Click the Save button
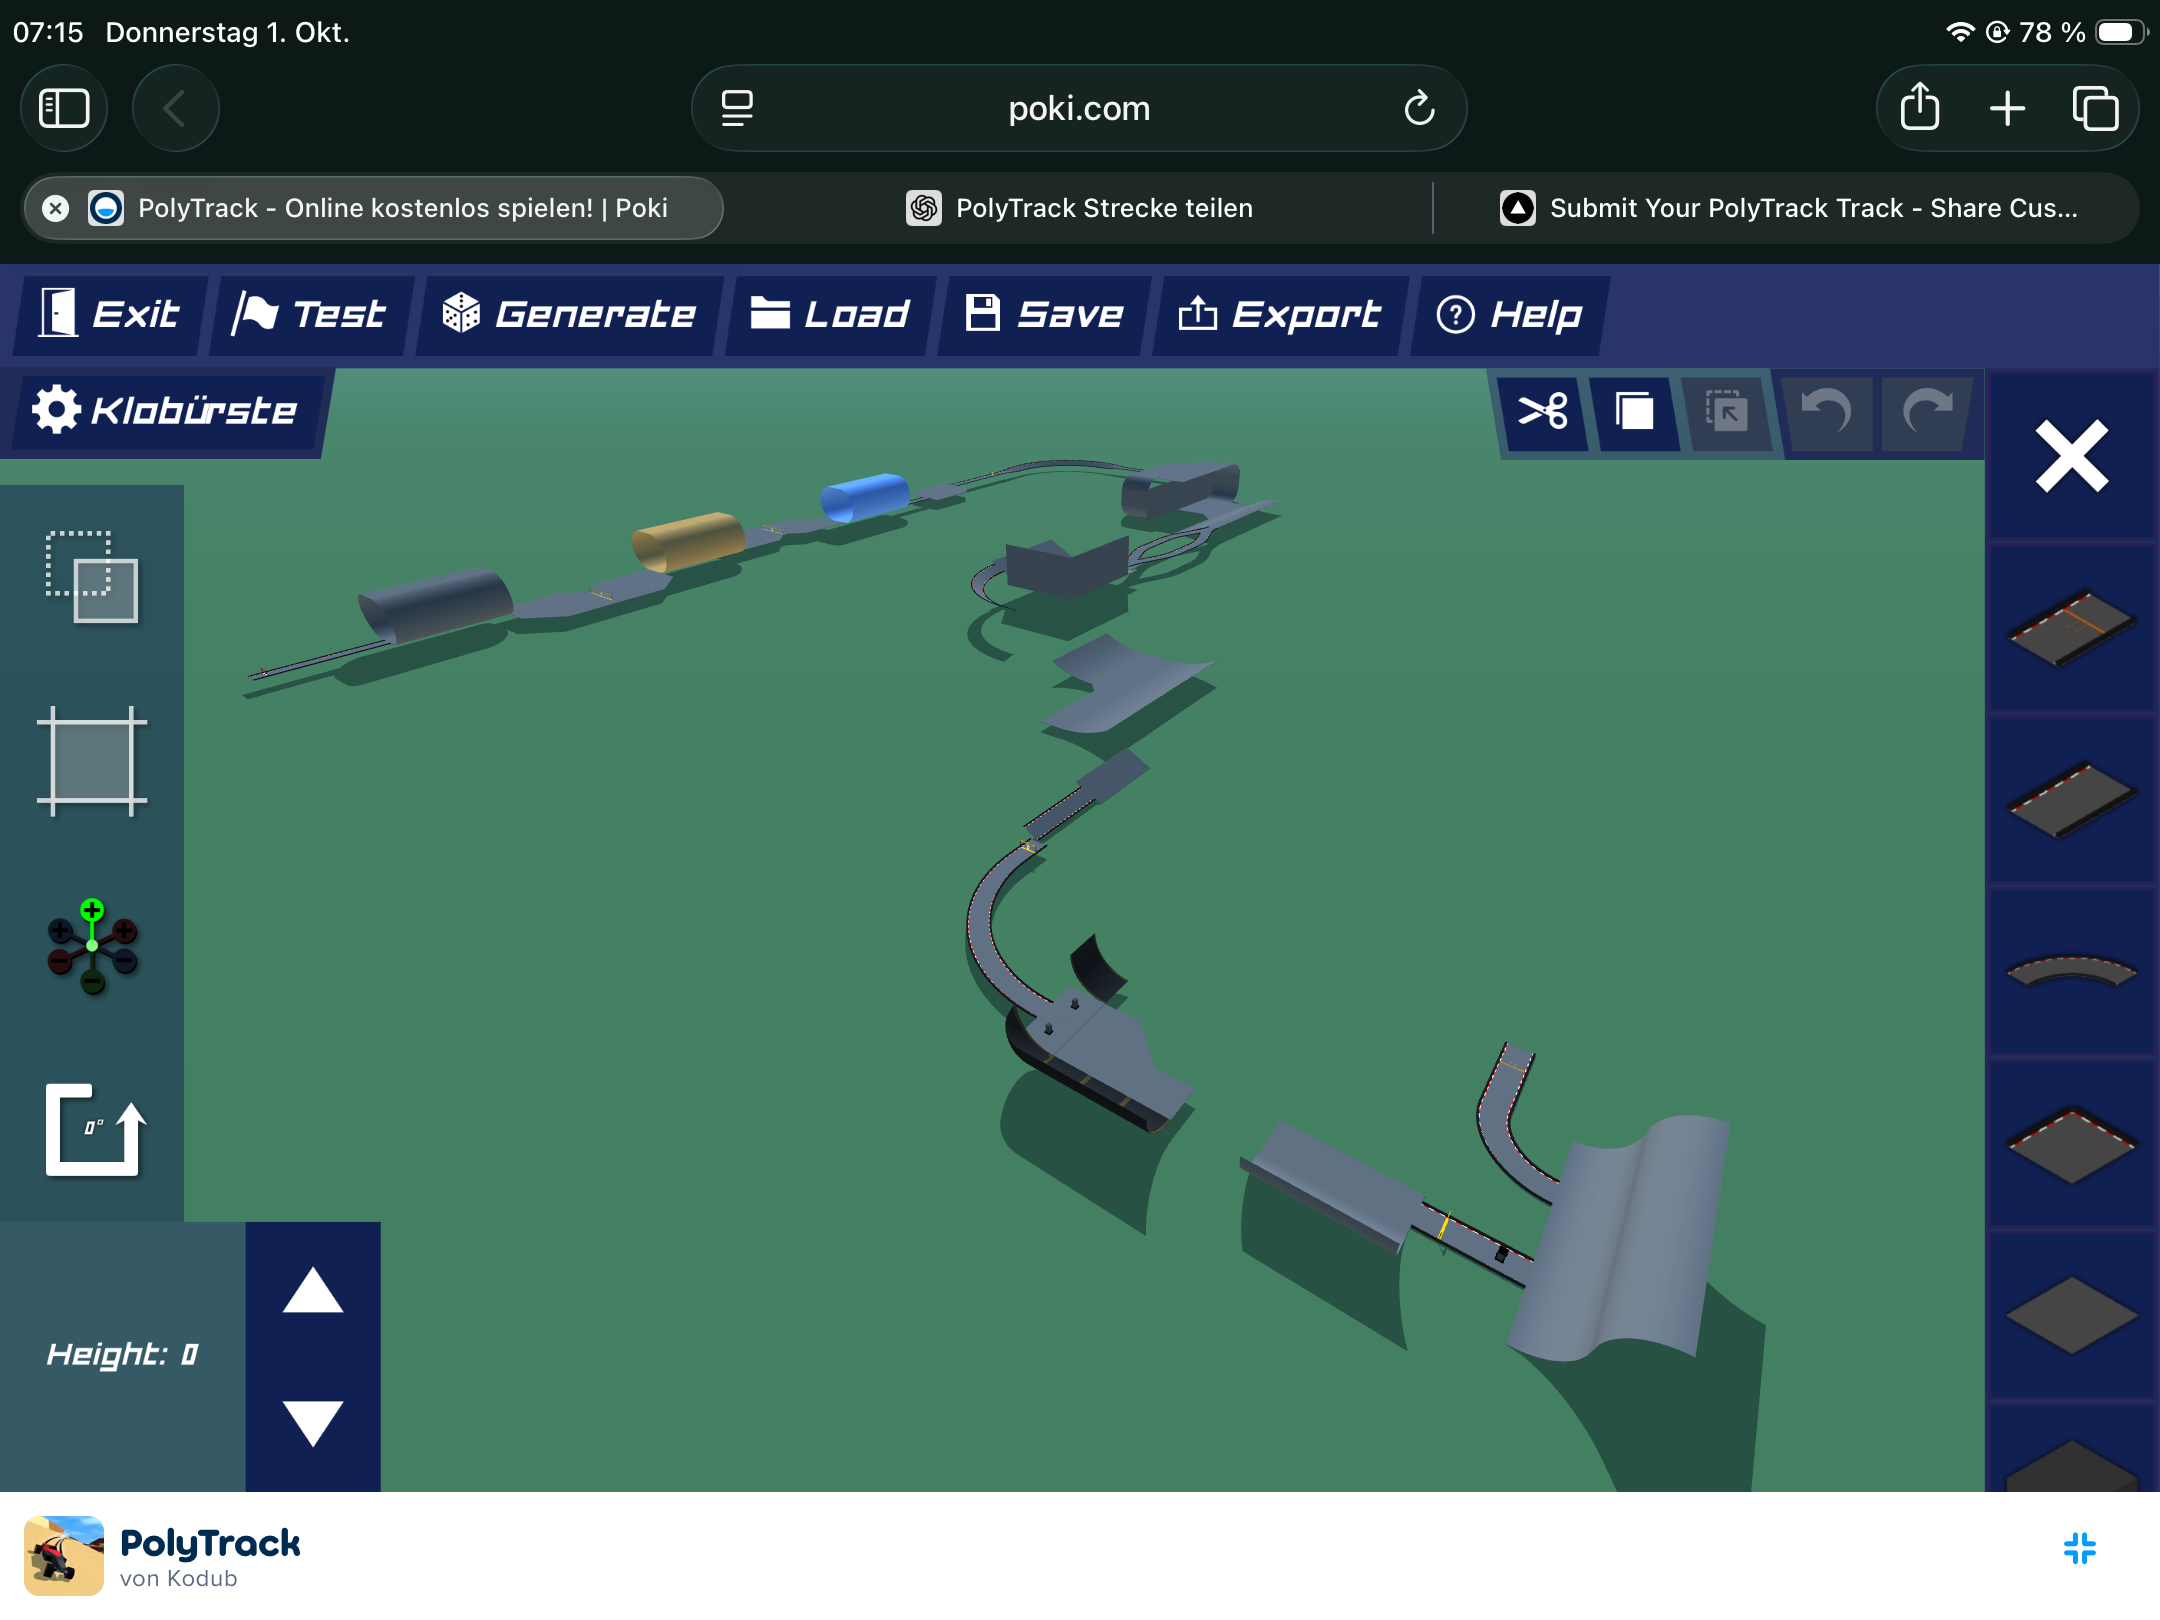2160x1620 pixels. 1044,315
